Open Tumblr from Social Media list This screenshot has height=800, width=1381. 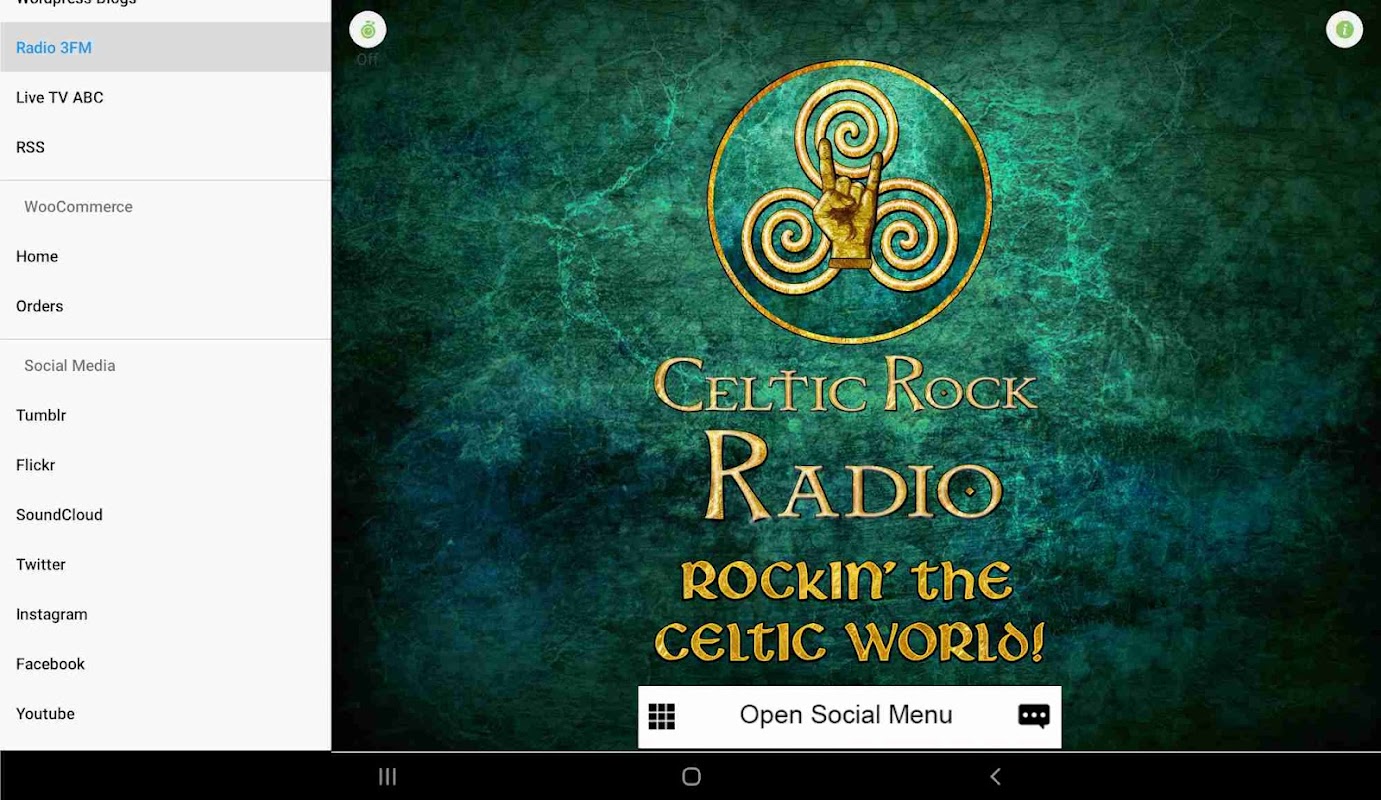[165, 415]
